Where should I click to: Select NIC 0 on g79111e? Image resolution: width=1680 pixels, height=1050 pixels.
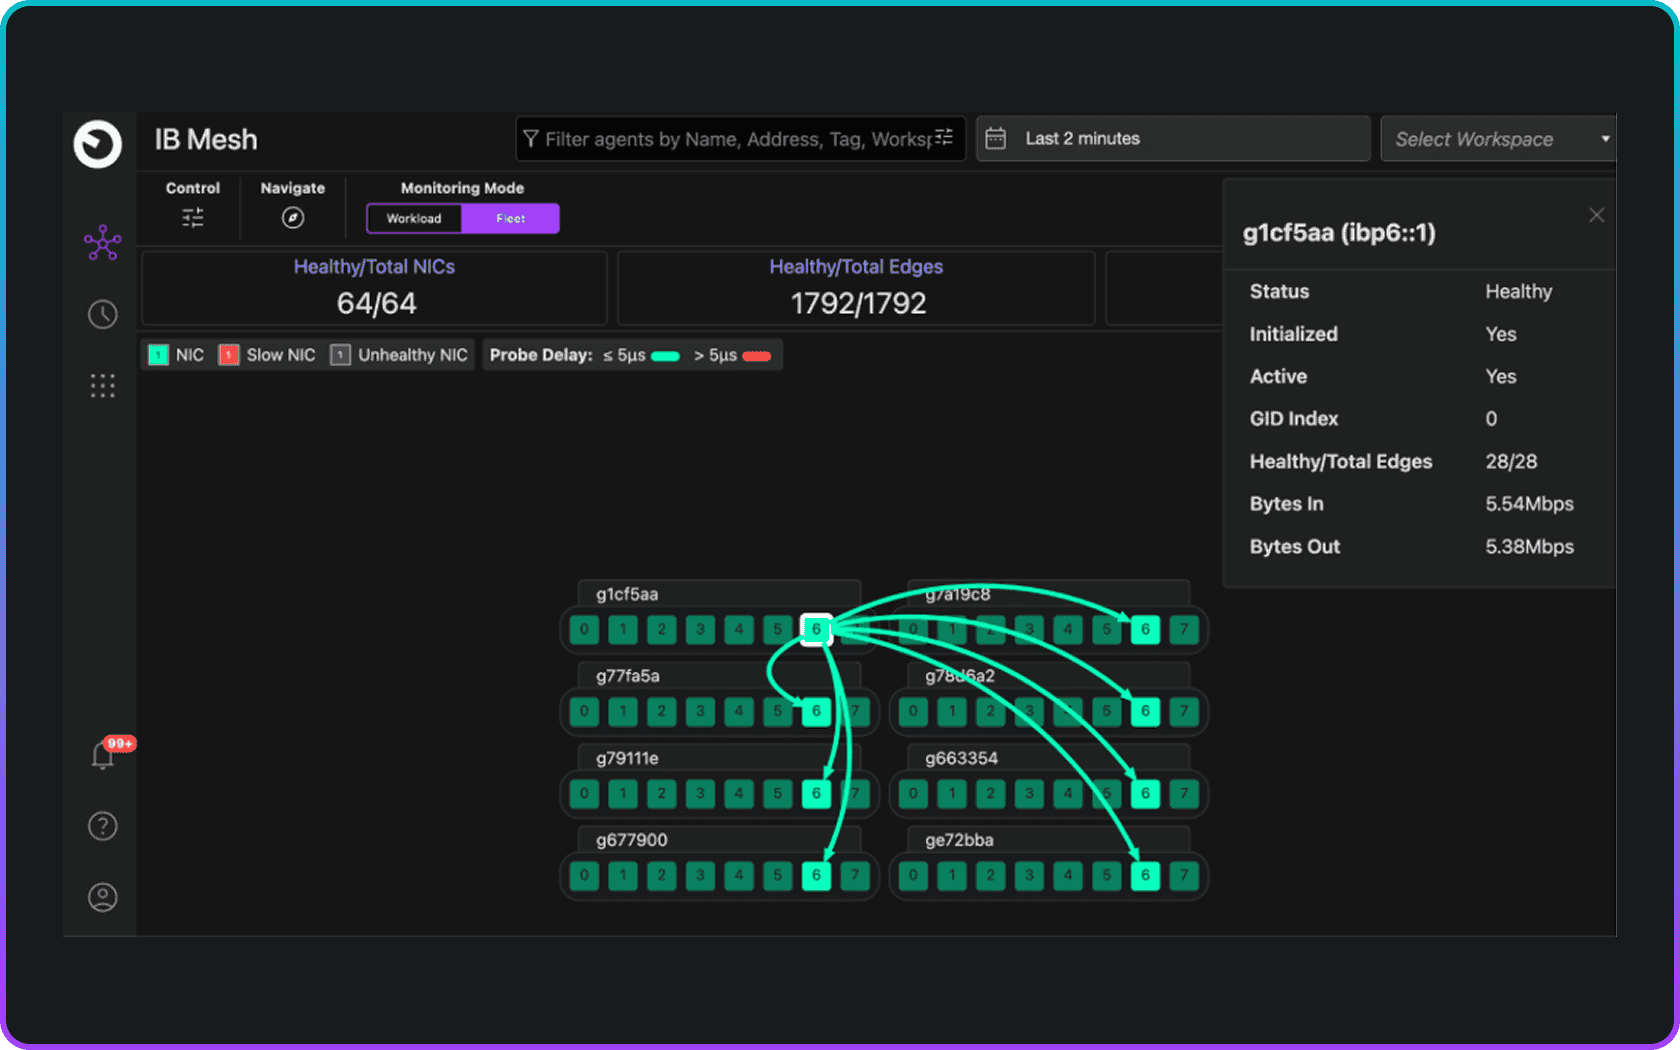point(584,794)
